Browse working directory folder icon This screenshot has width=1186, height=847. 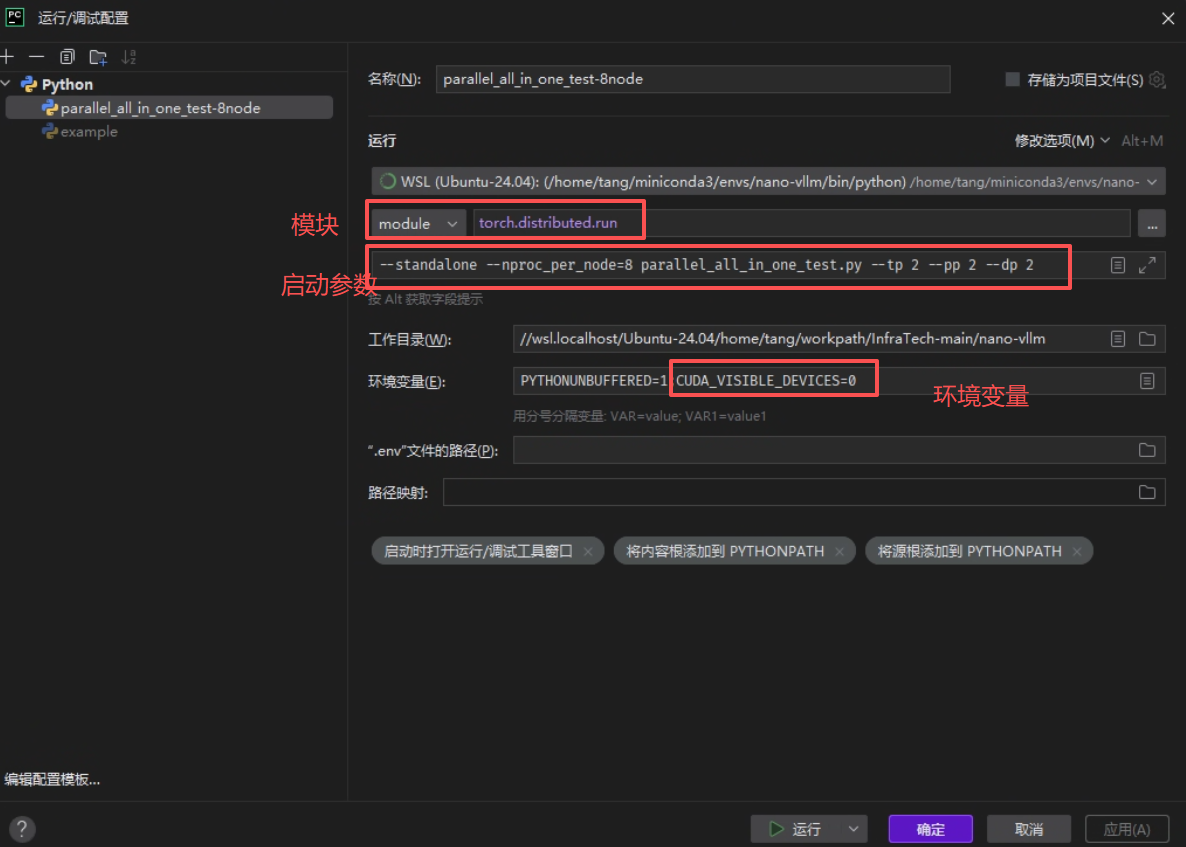[x=1147, y=339]
